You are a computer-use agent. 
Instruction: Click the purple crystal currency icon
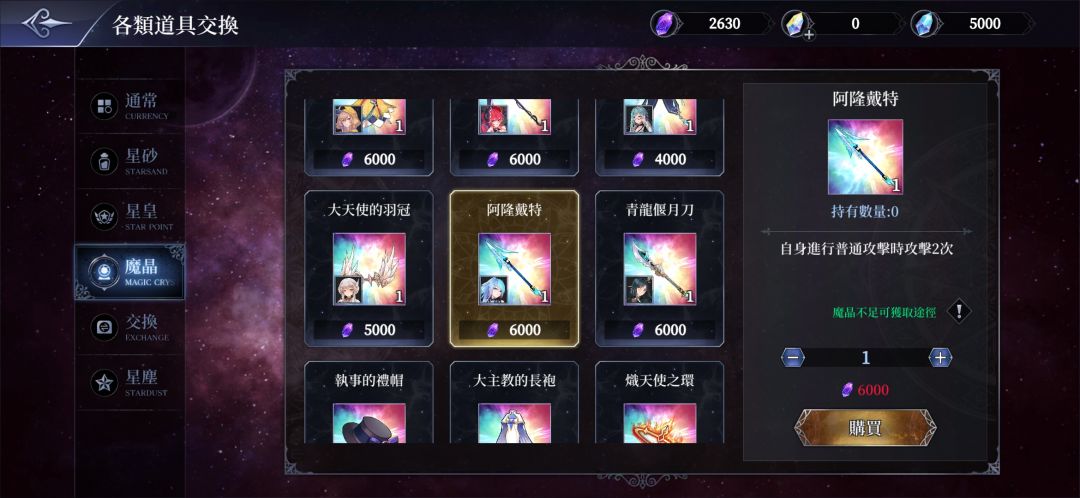coord(663,24)
